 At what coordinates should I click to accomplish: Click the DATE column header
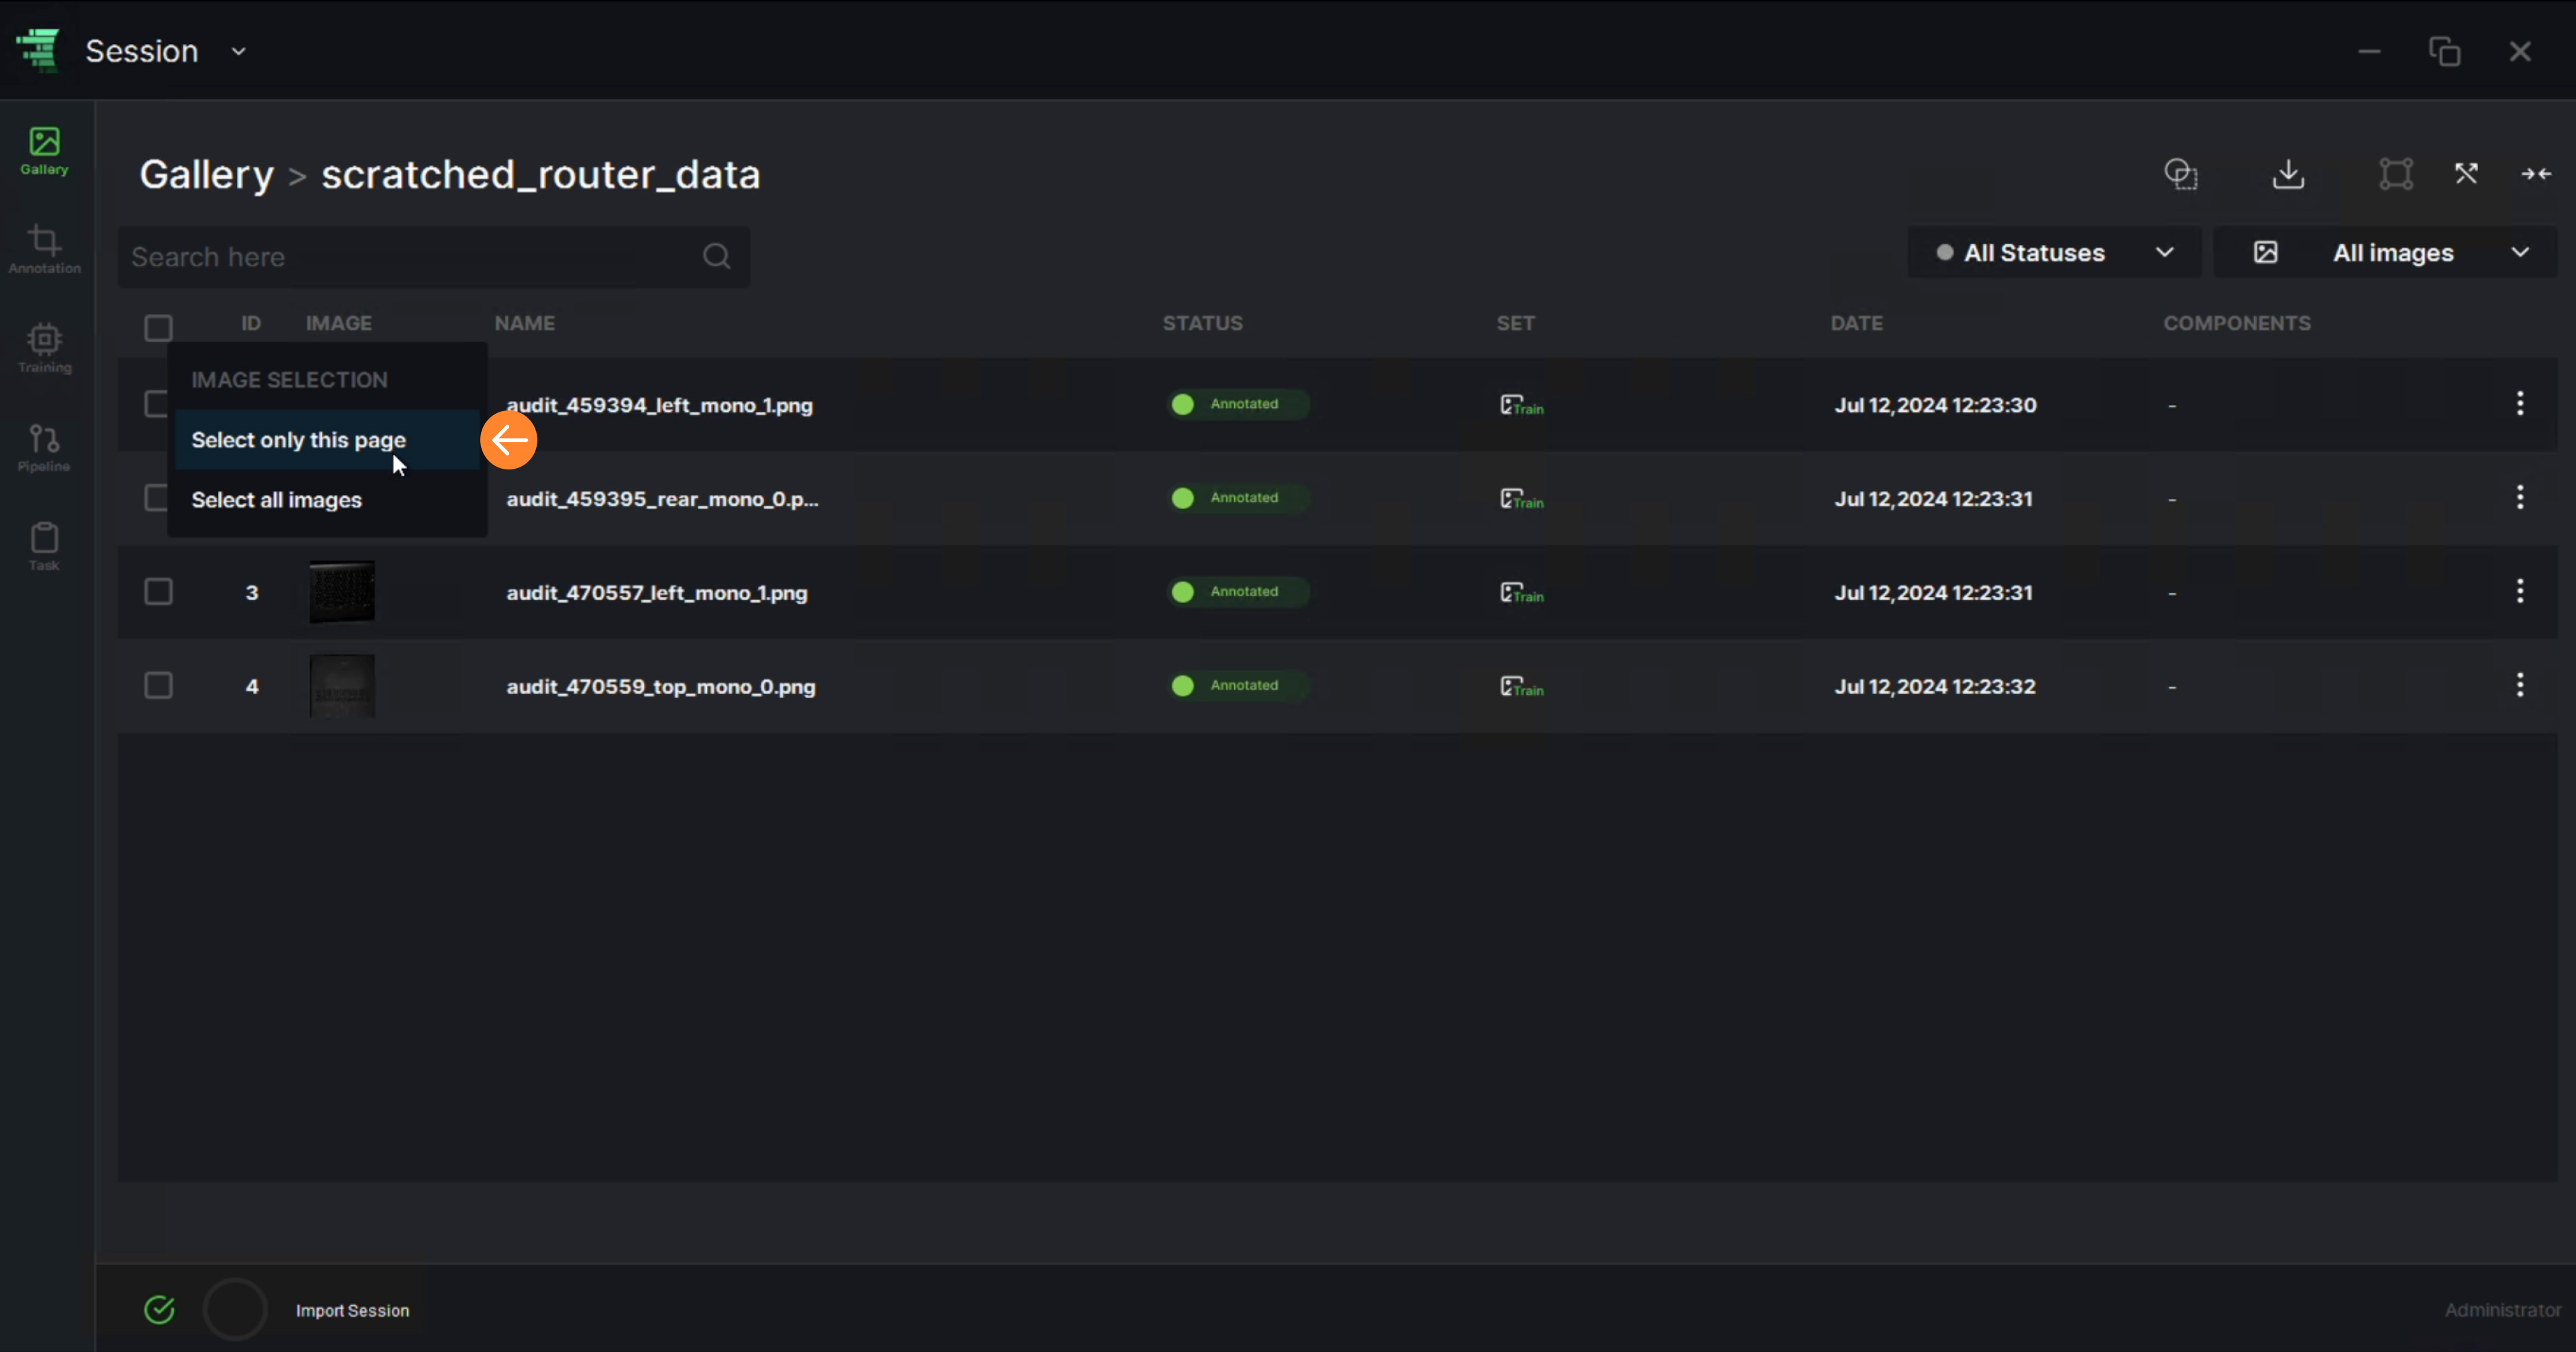(1856, 323)
